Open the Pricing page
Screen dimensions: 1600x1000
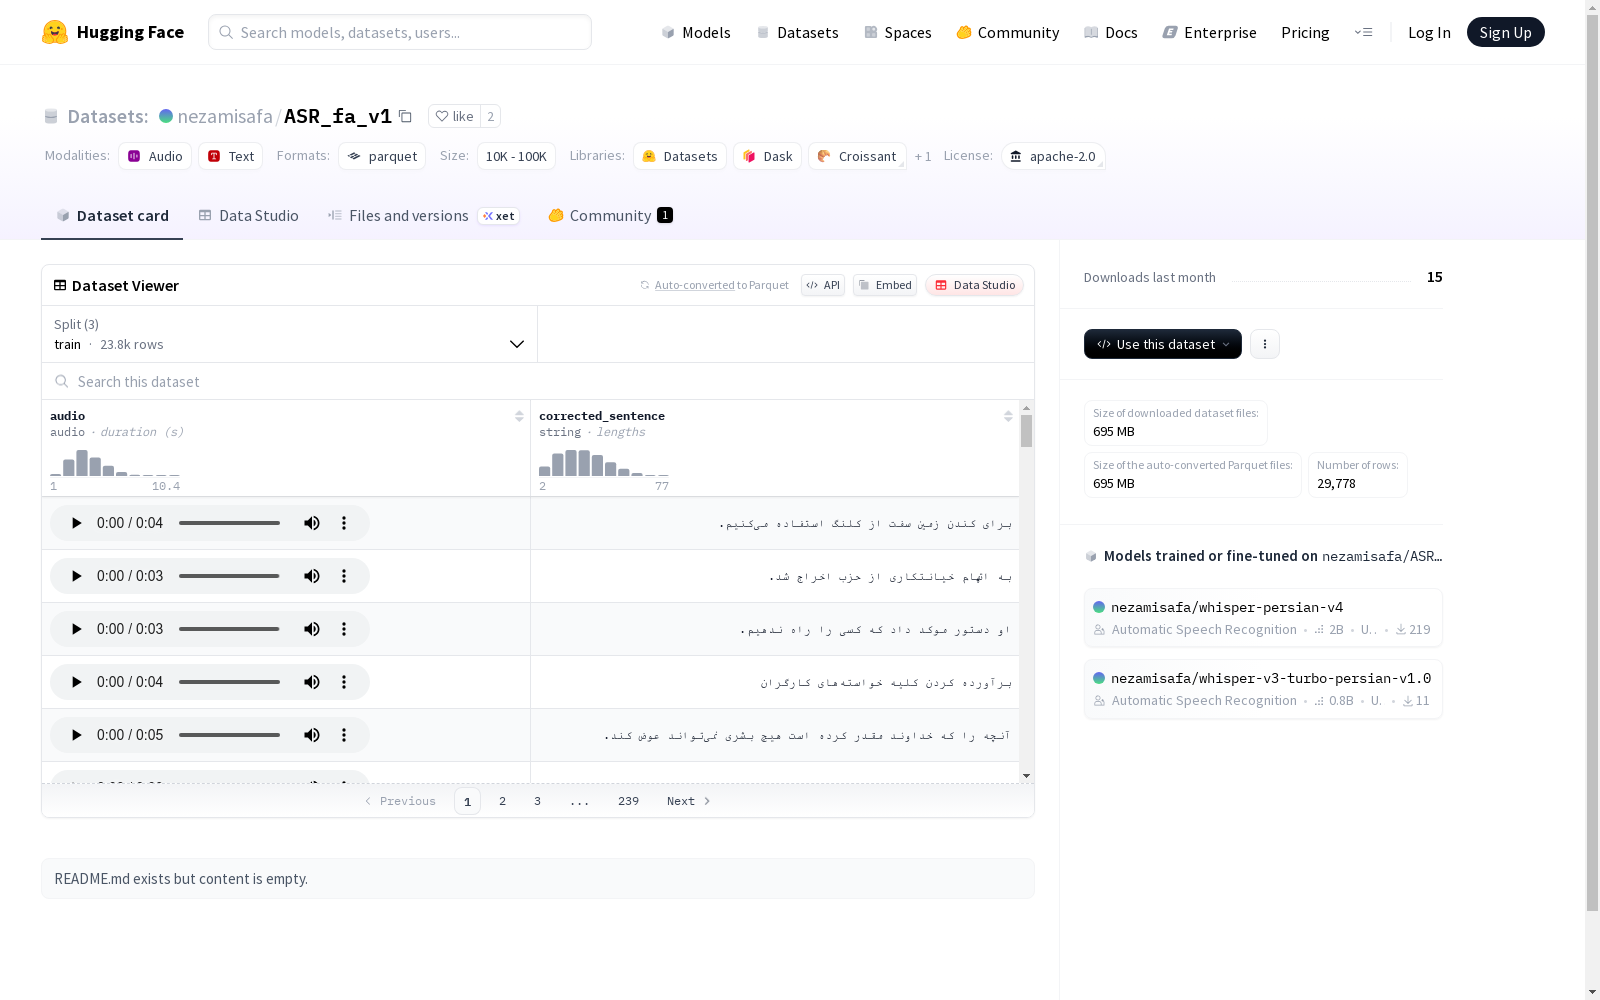point(1305,32)
